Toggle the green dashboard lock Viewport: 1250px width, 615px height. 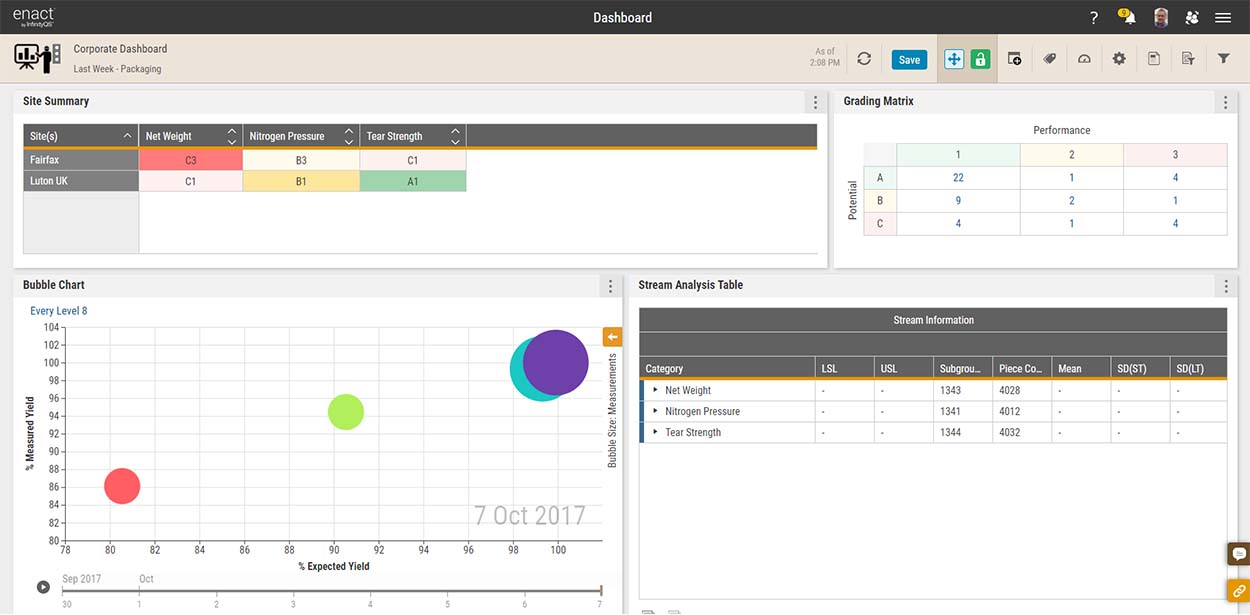tap(980, 59)
